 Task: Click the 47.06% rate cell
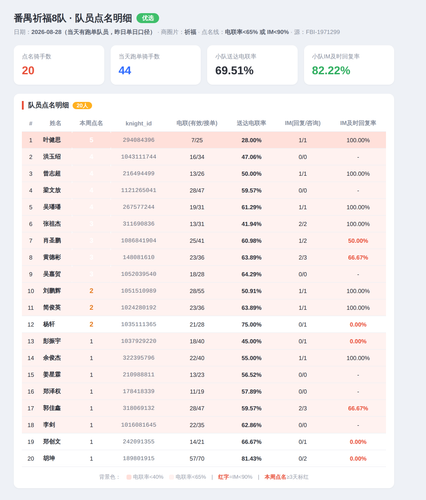(x=251, y=157)
